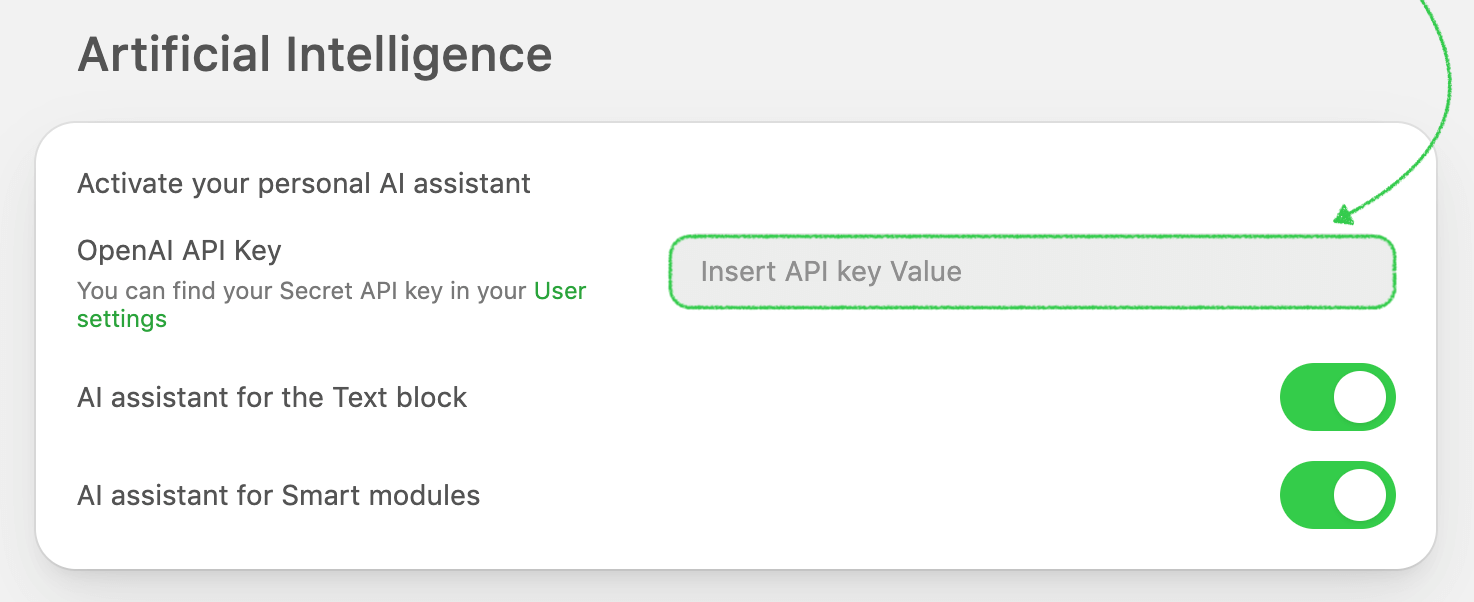Turn off AI assistant for Smart modules
Screen dimensions: 1474x602
[x=1337, y=495]
